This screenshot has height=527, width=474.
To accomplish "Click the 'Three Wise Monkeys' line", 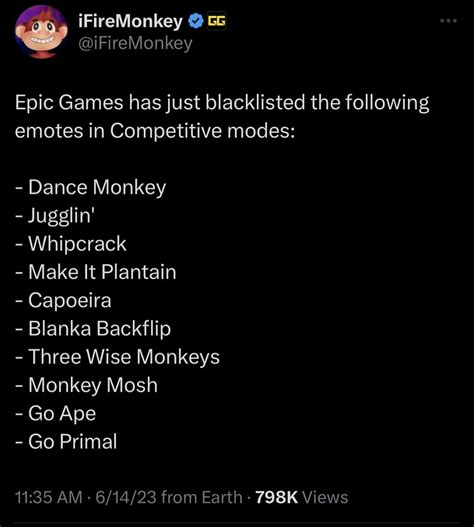I will [x=117, y=357].
